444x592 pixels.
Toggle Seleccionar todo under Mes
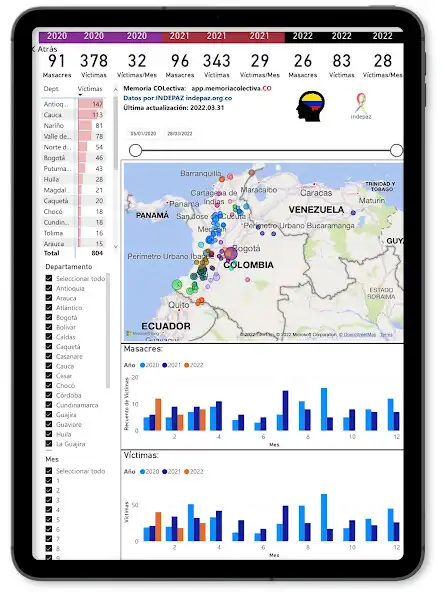pos(49,471)
